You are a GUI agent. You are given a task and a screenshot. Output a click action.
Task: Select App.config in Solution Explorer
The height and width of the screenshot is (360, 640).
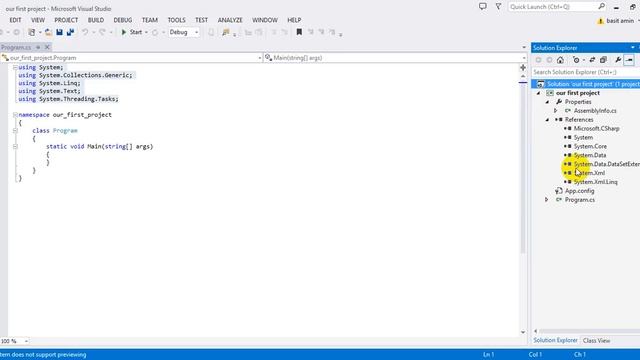click(579, 191)
